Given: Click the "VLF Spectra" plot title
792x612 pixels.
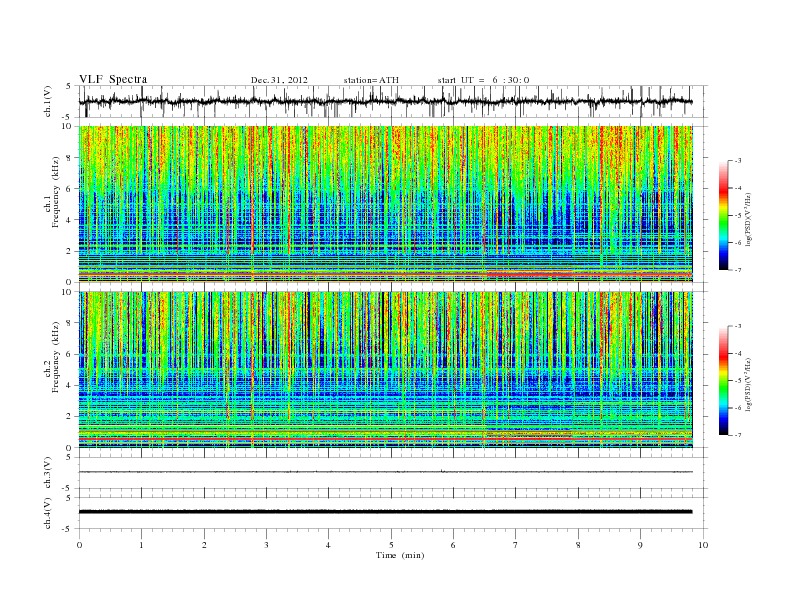Looking at the screenshot, I should 113,79.
